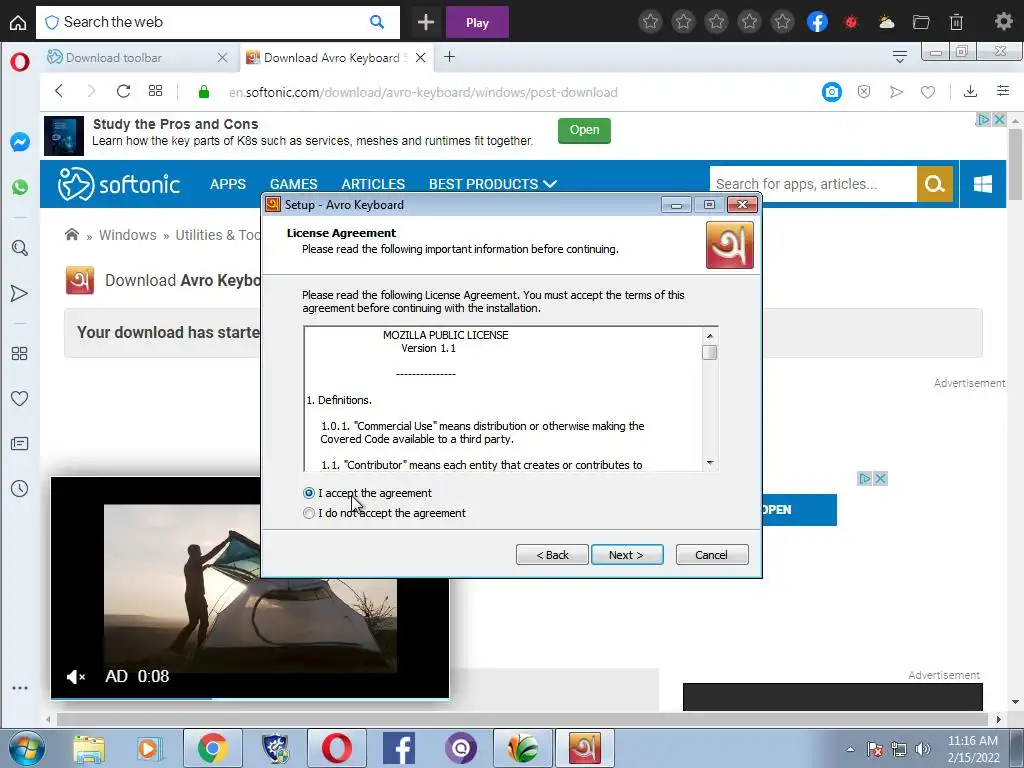1024x768 pixels.
Task: Click the purple Play button
Action: 477,22
